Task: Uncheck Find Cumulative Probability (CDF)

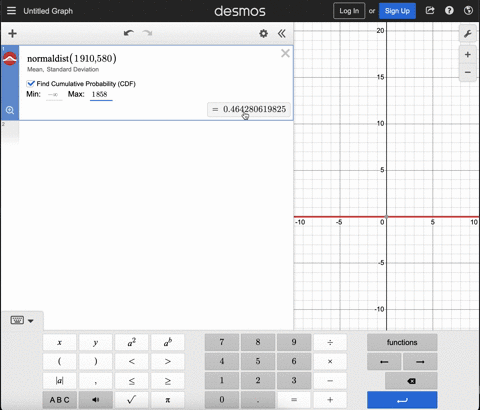Action: click(31, 83)
